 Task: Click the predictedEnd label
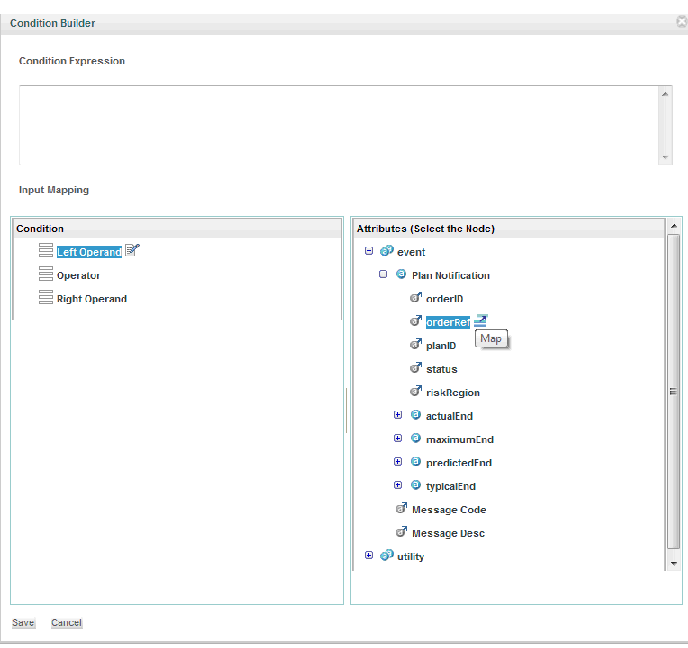coord(459,463)
